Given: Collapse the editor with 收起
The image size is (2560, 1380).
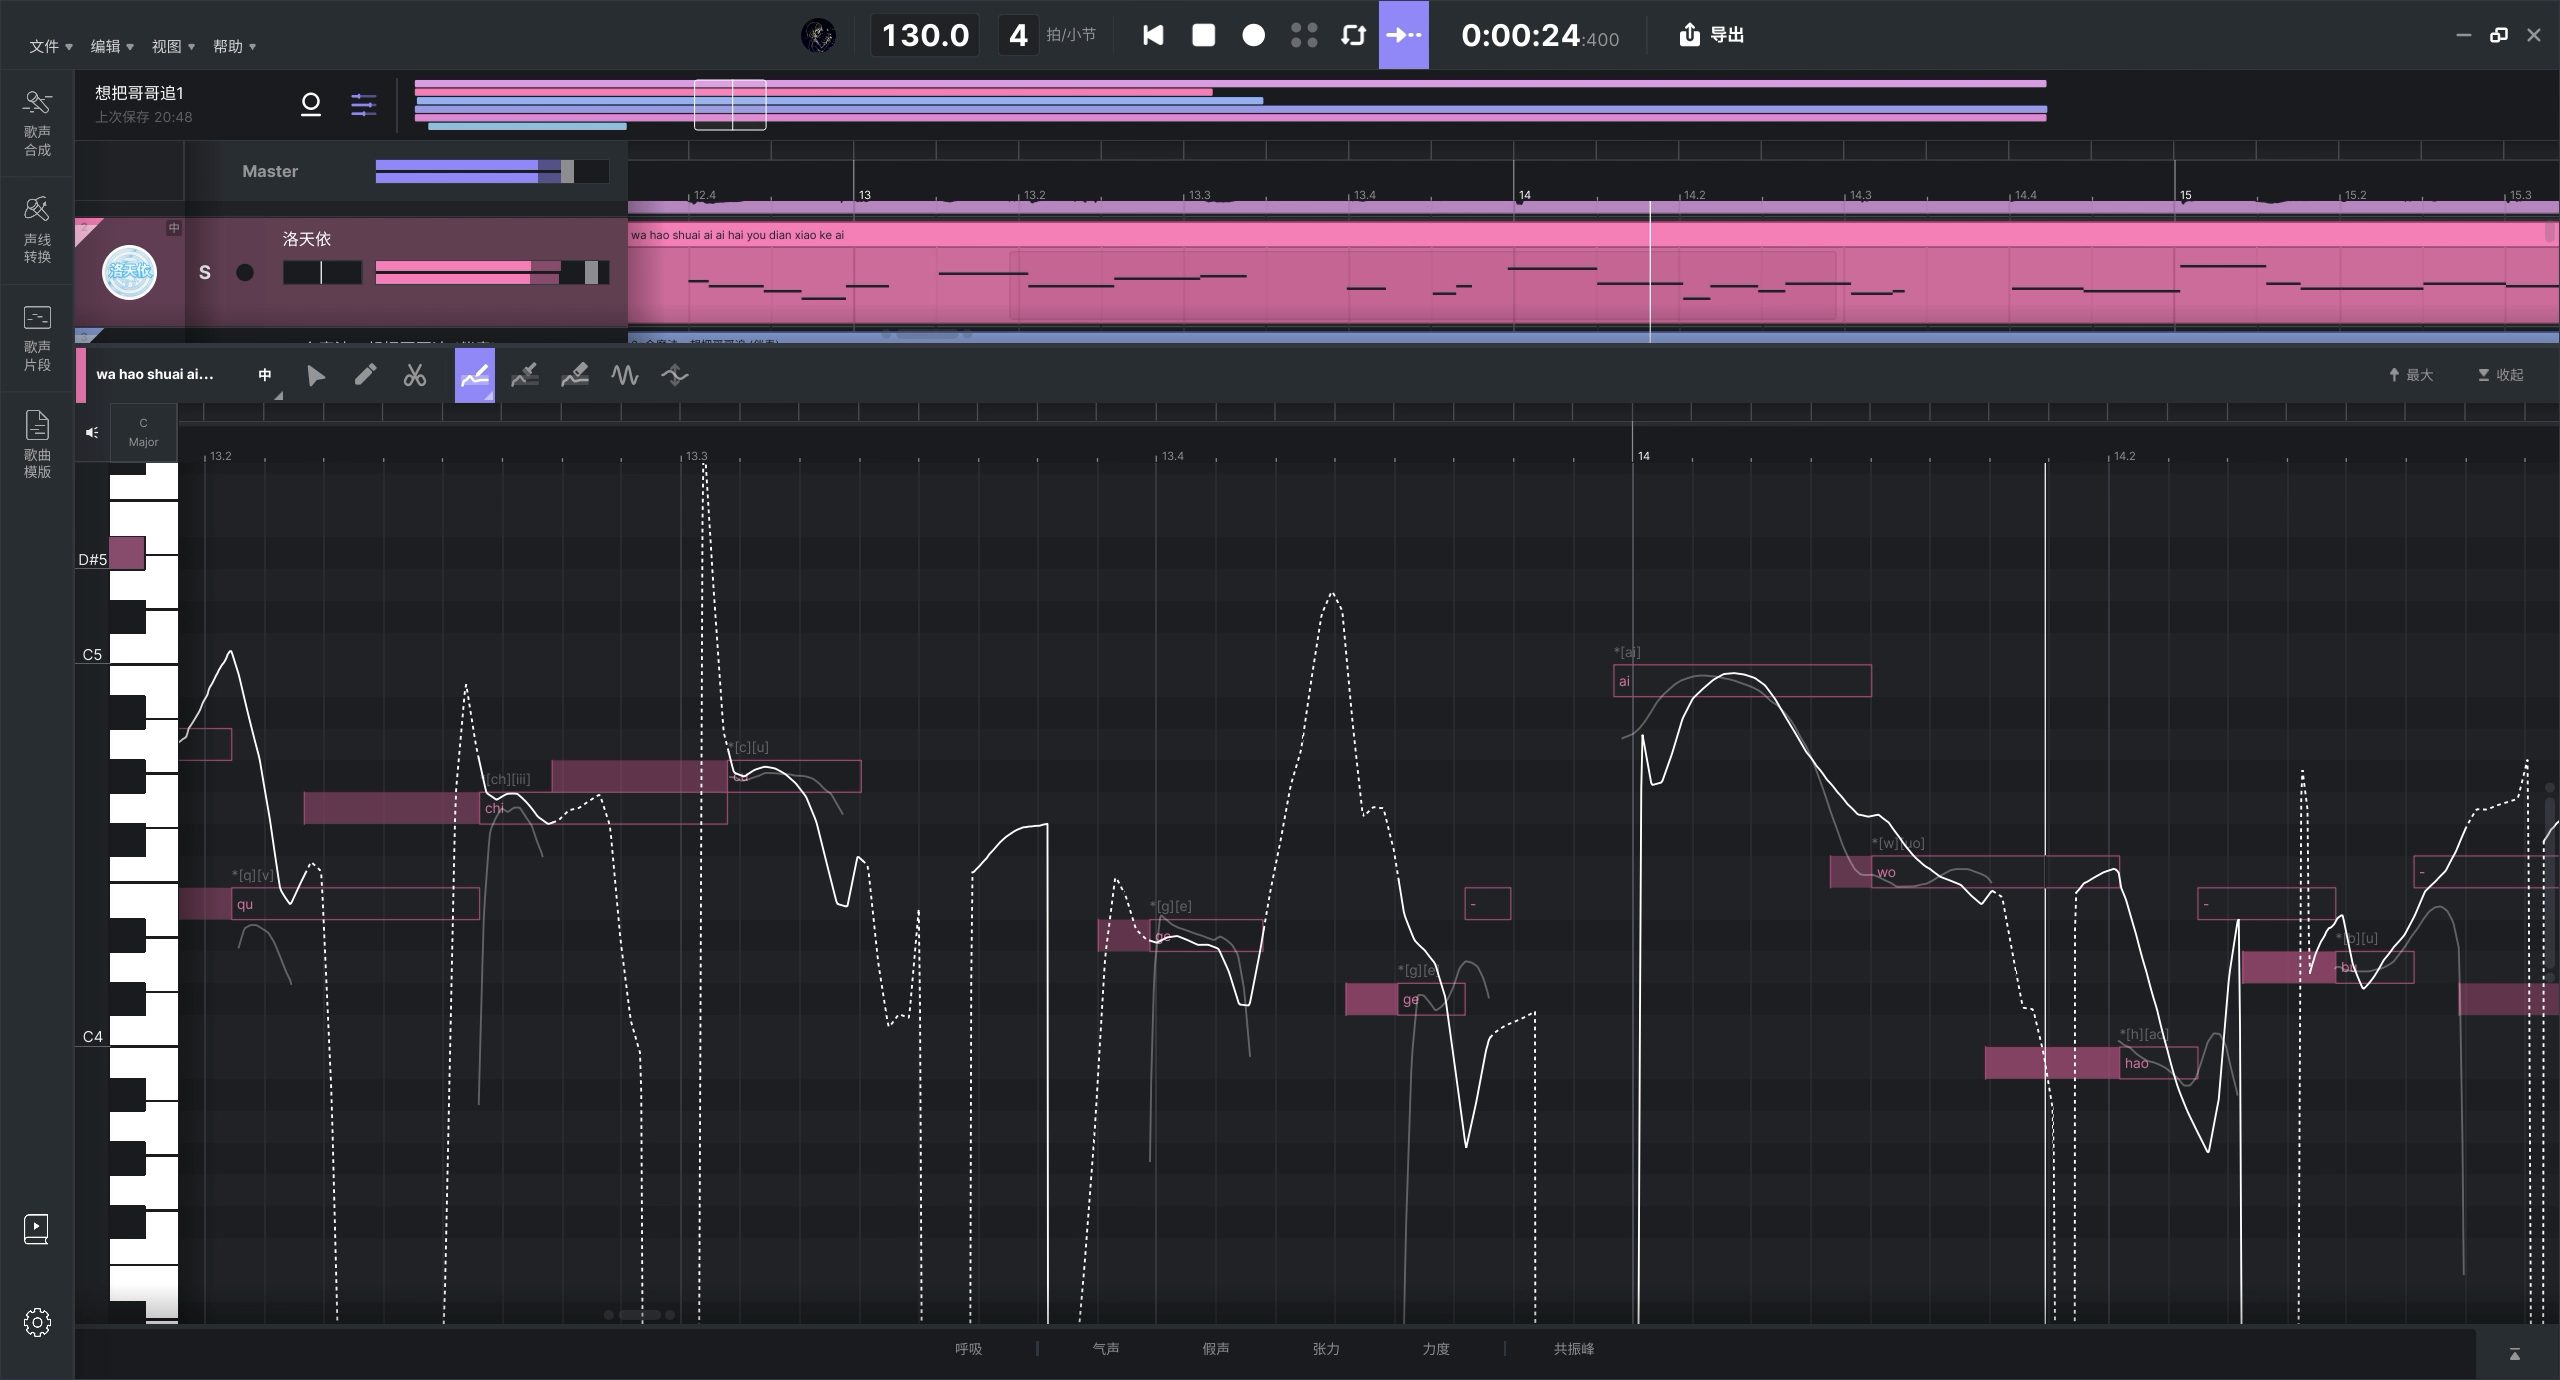Looking at the screenshot, I should click(x=2500, y=375).
